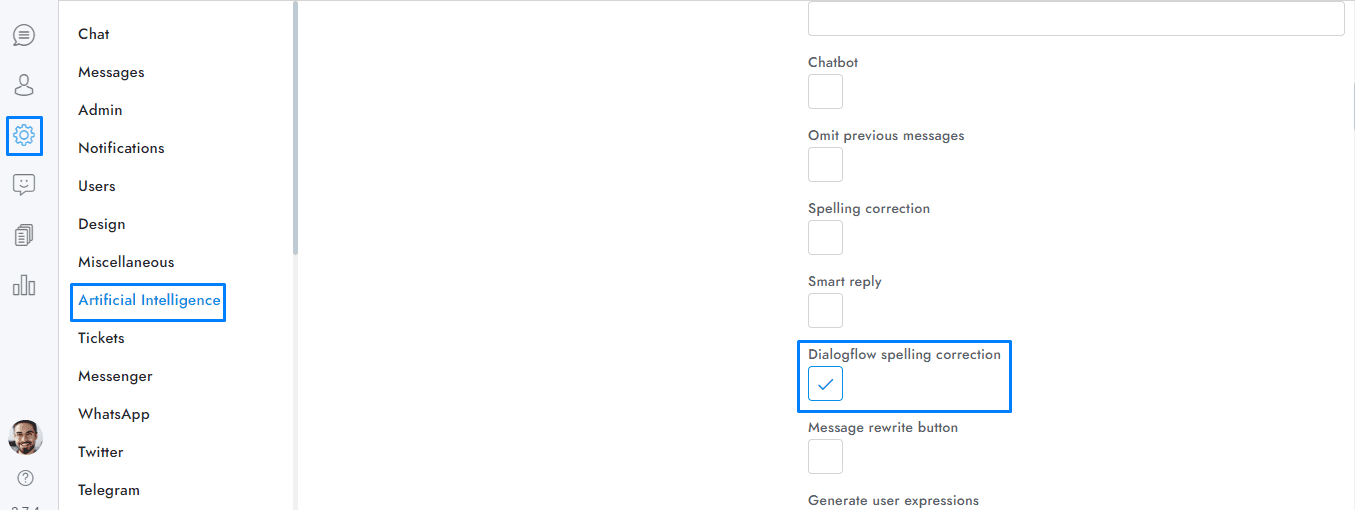This screenshot has width=1355, height=510.
Task: Open the reports bar chart icon
Action: pos(24,286)
